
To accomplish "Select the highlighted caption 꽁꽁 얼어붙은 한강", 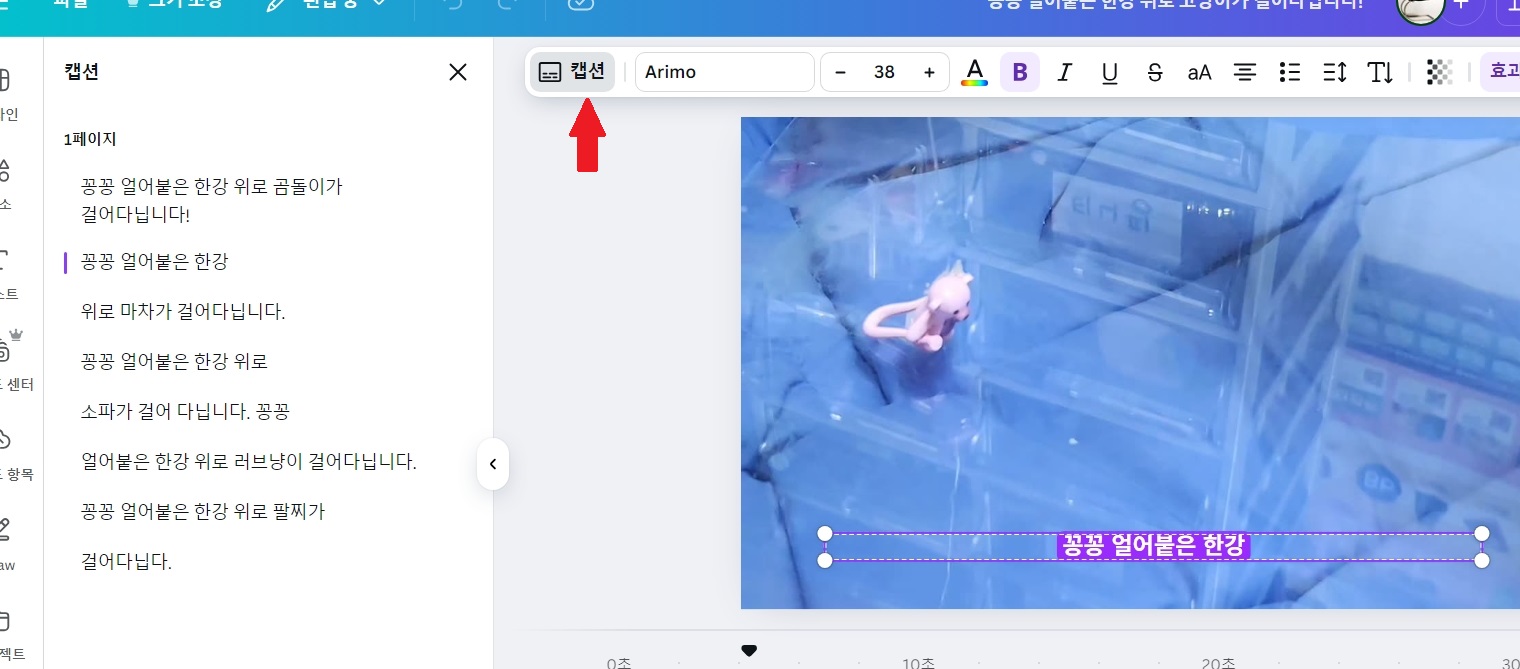I will (x=155, y=262).
